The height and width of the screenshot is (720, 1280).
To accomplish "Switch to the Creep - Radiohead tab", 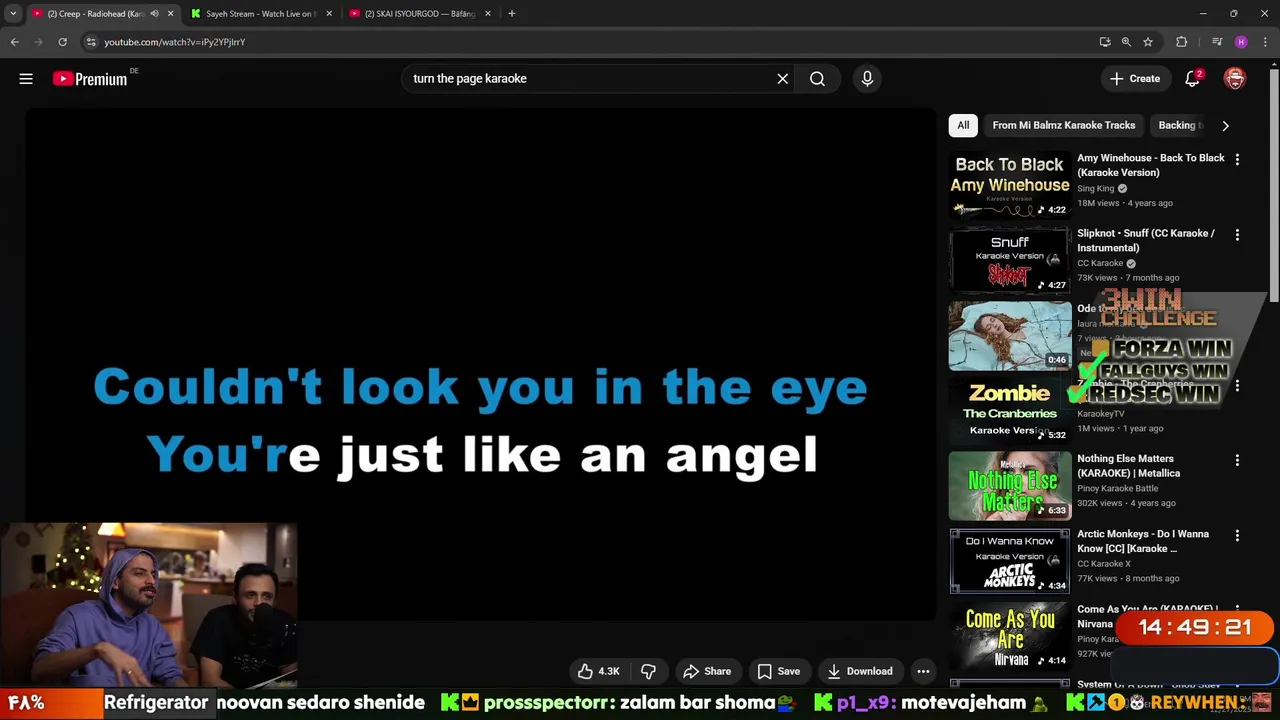I will coord(95,14).
